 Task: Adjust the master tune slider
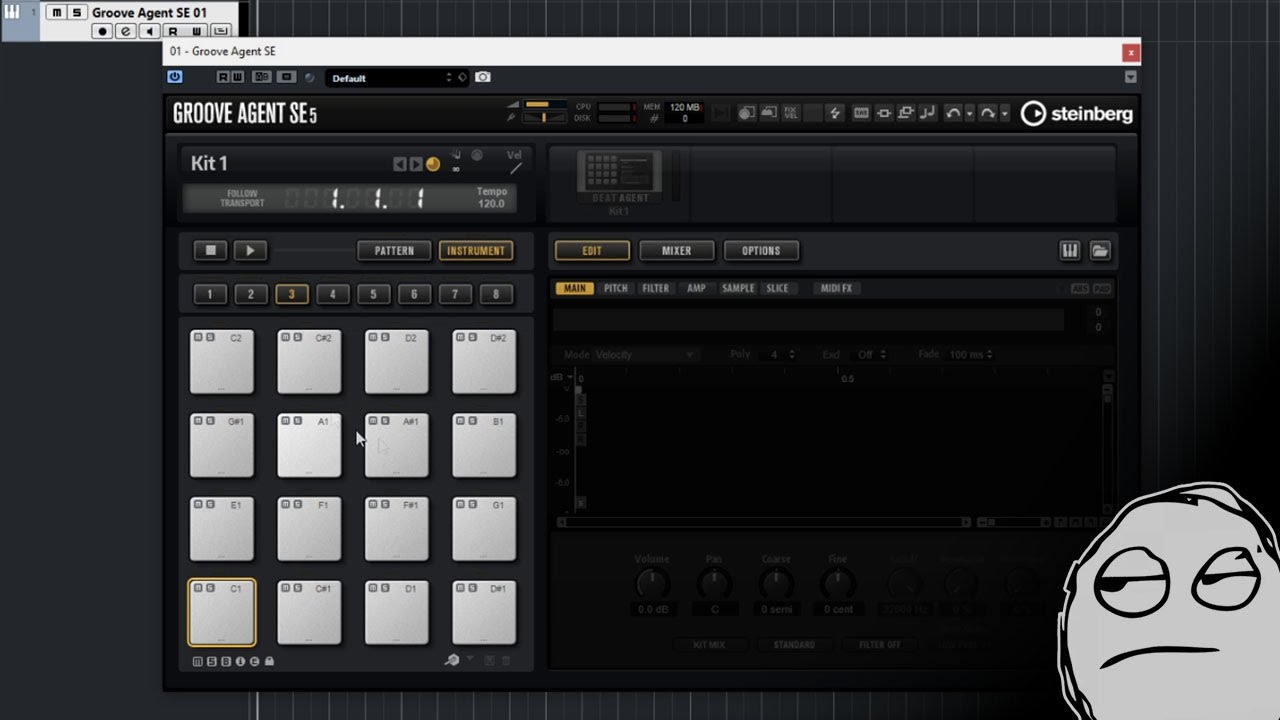click(x=543, y=118)
